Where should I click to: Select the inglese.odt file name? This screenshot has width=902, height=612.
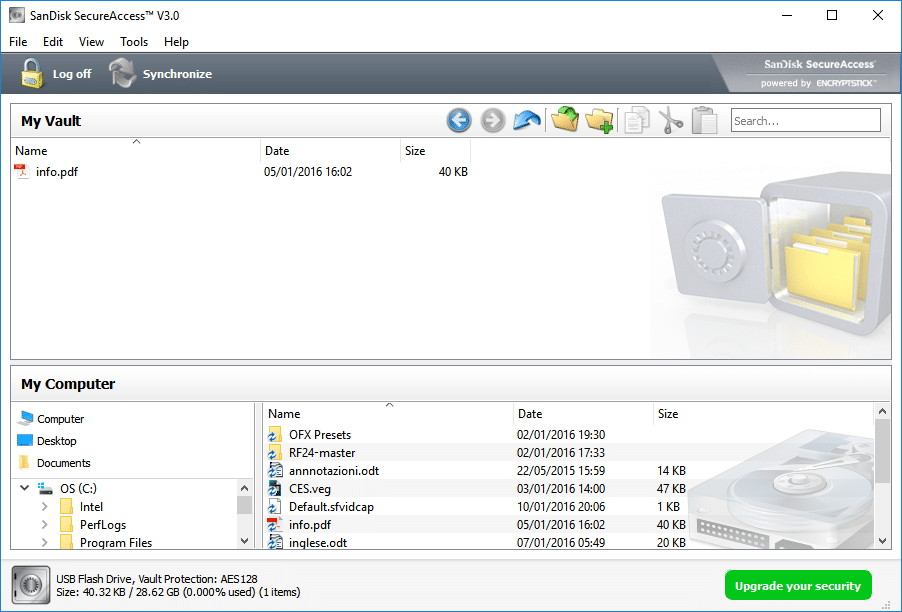tap(318, 542)
